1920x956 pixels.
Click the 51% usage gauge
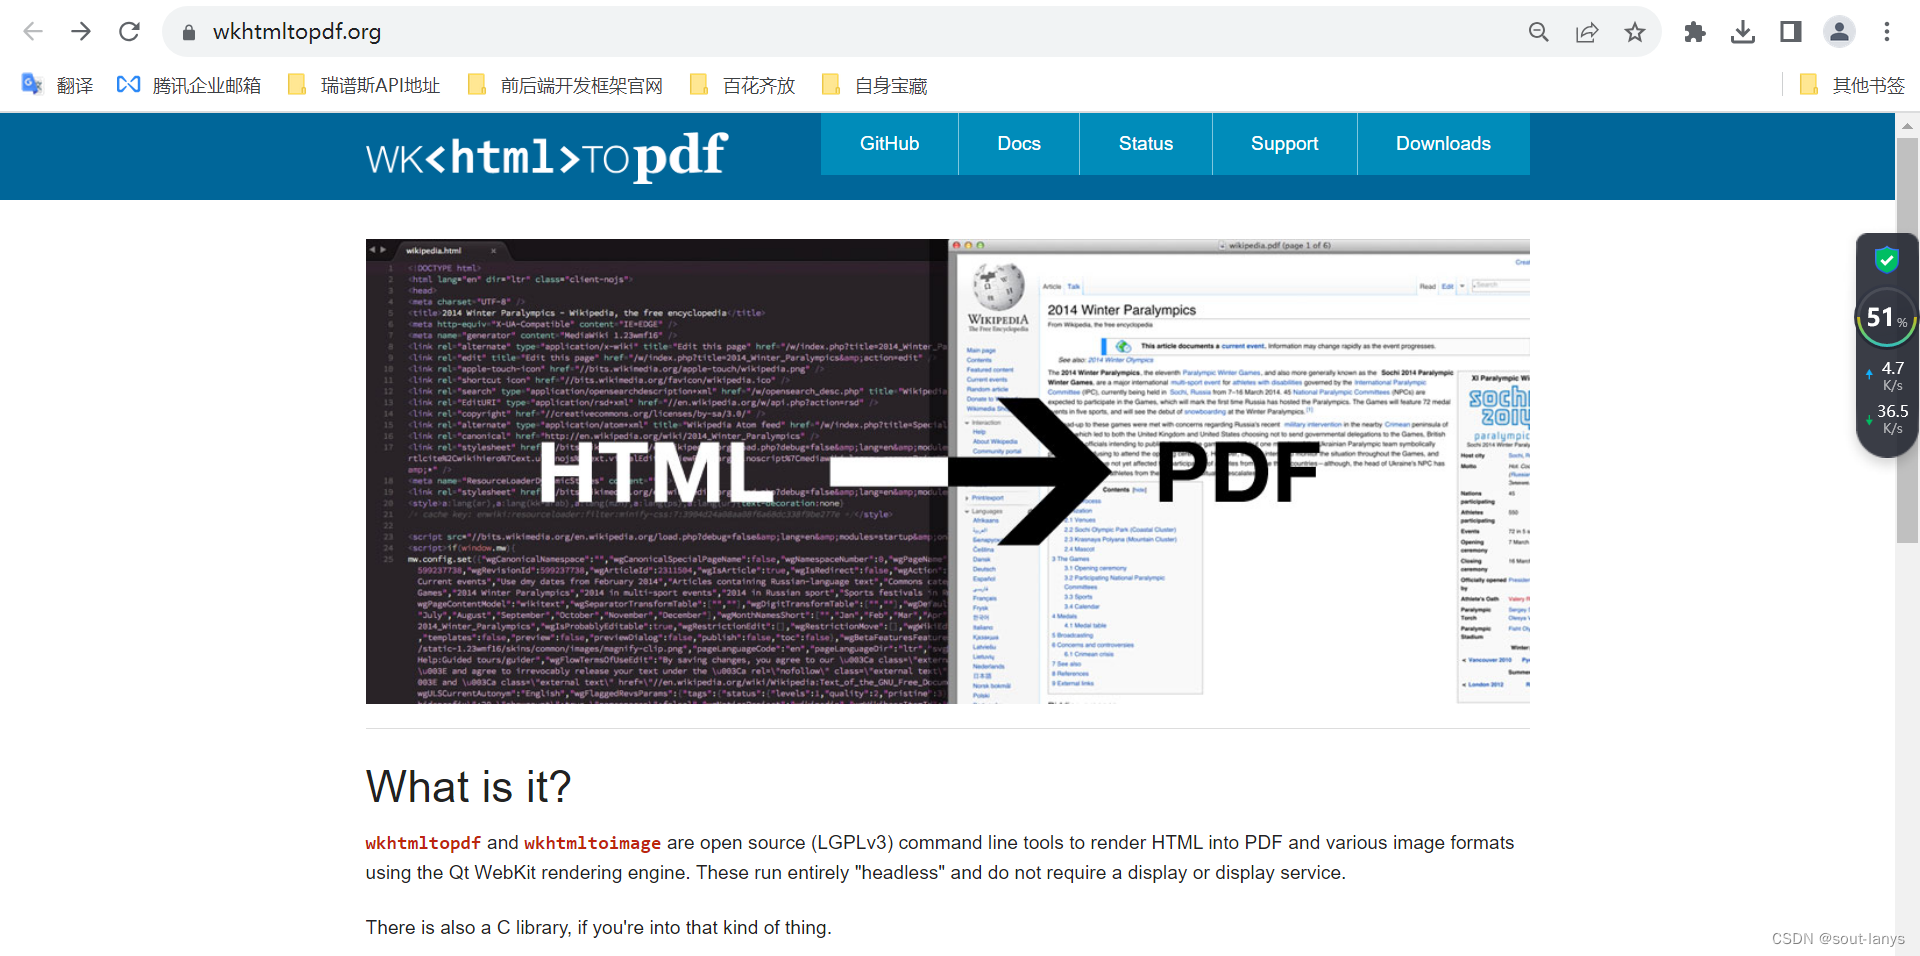pyautogui.click(x=1886, y=318)
